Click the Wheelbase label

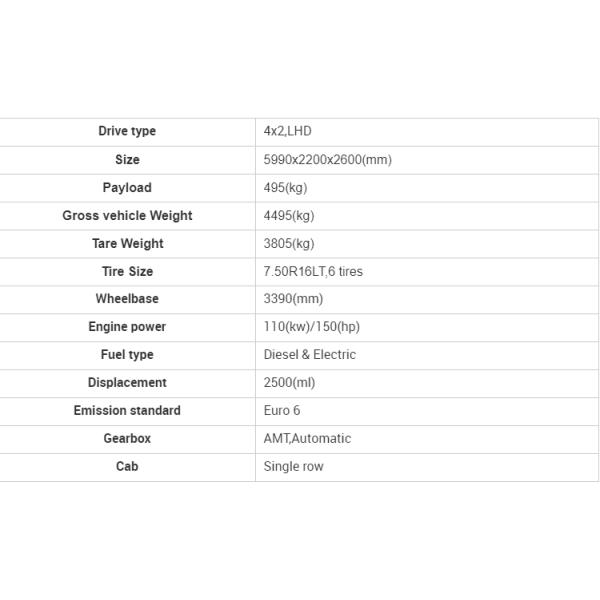point(127,299)
